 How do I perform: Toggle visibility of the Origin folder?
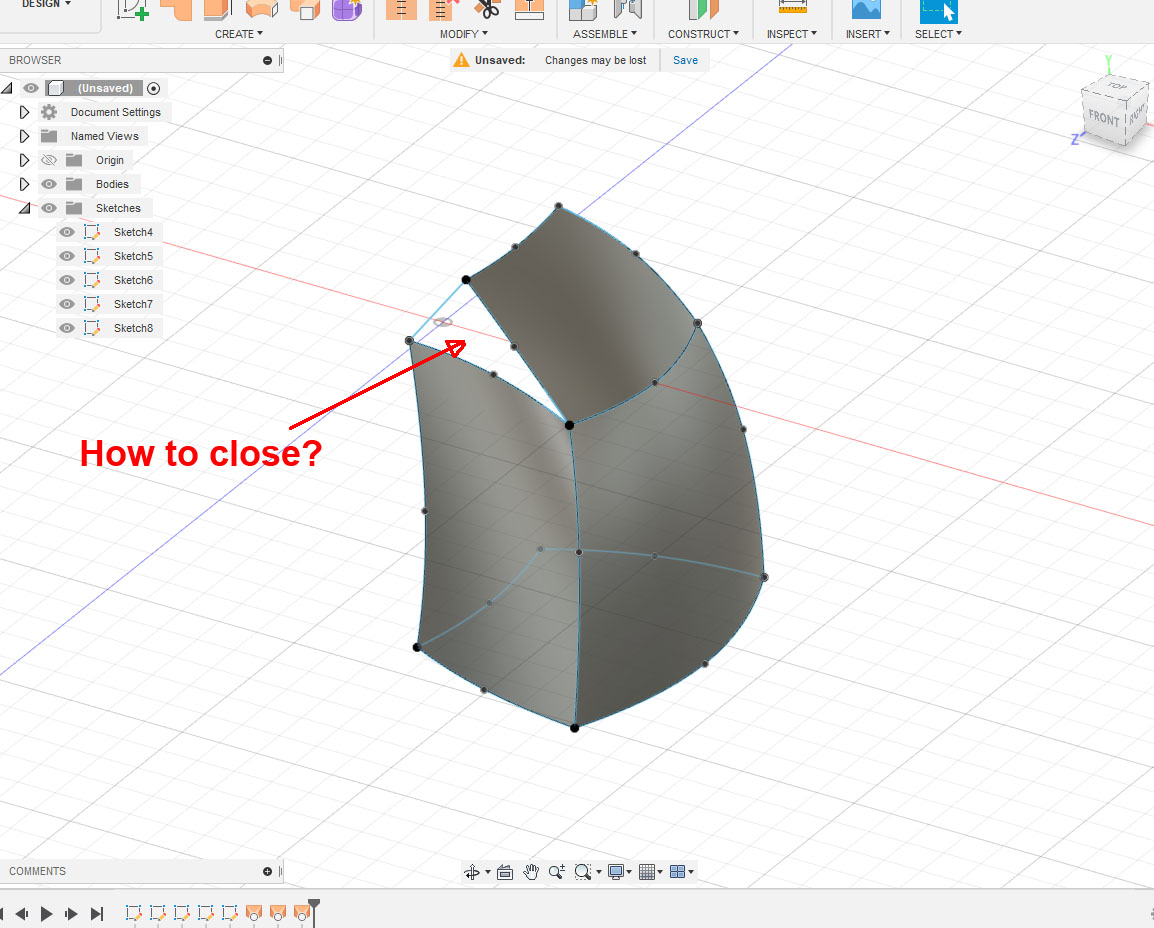pyautogui.click(x=48, y=159)
